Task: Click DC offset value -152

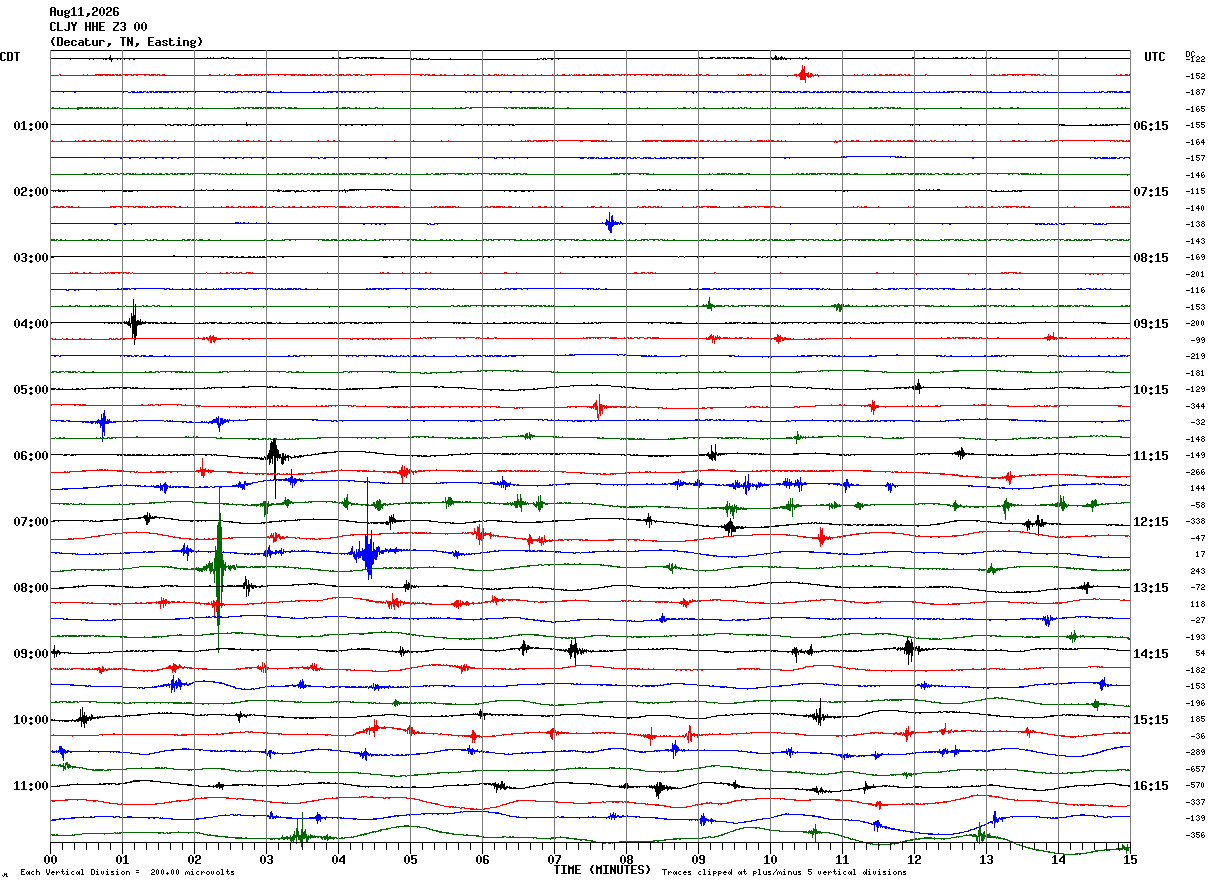Action: pos(1195,76)
